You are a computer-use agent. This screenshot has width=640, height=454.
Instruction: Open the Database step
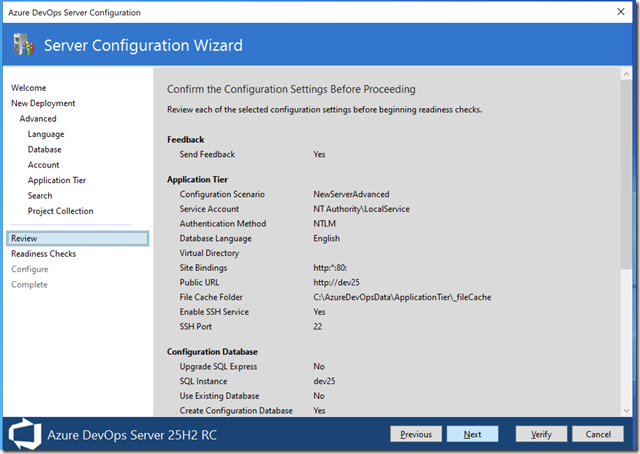[44, 149]
